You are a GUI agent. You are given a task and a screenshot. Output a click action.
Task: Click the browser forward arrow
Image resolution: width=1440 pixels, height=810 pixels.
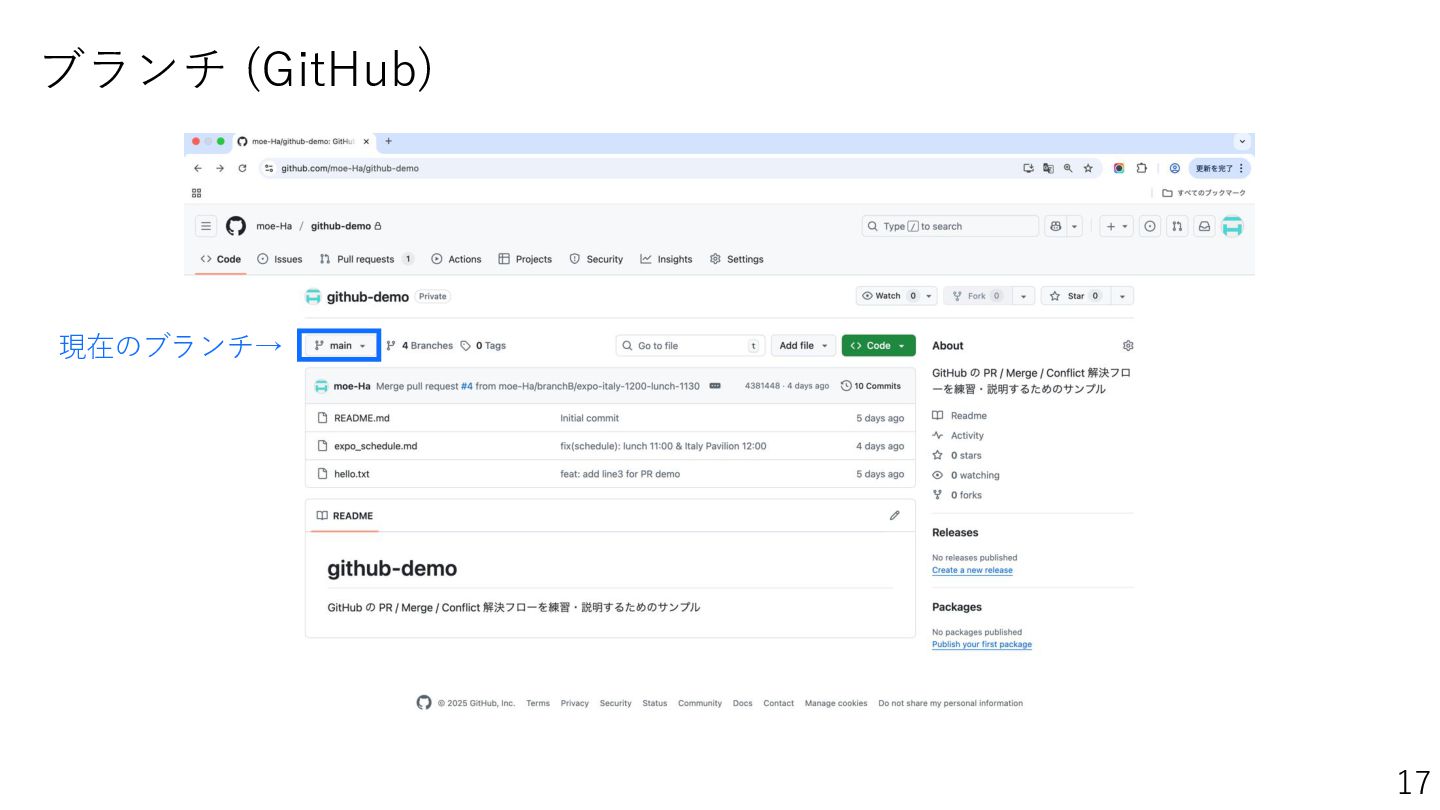220,168
